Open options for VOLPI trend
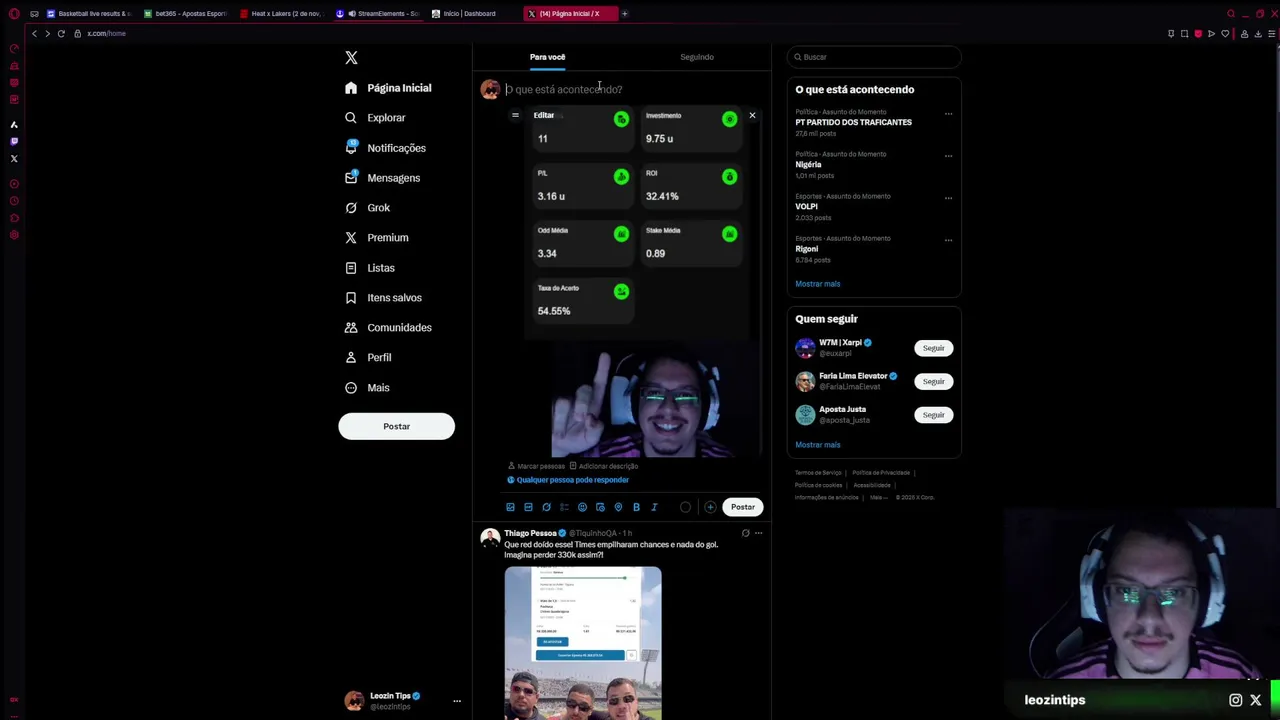This screenshot has width=1280, height=720. click(948, 198)
